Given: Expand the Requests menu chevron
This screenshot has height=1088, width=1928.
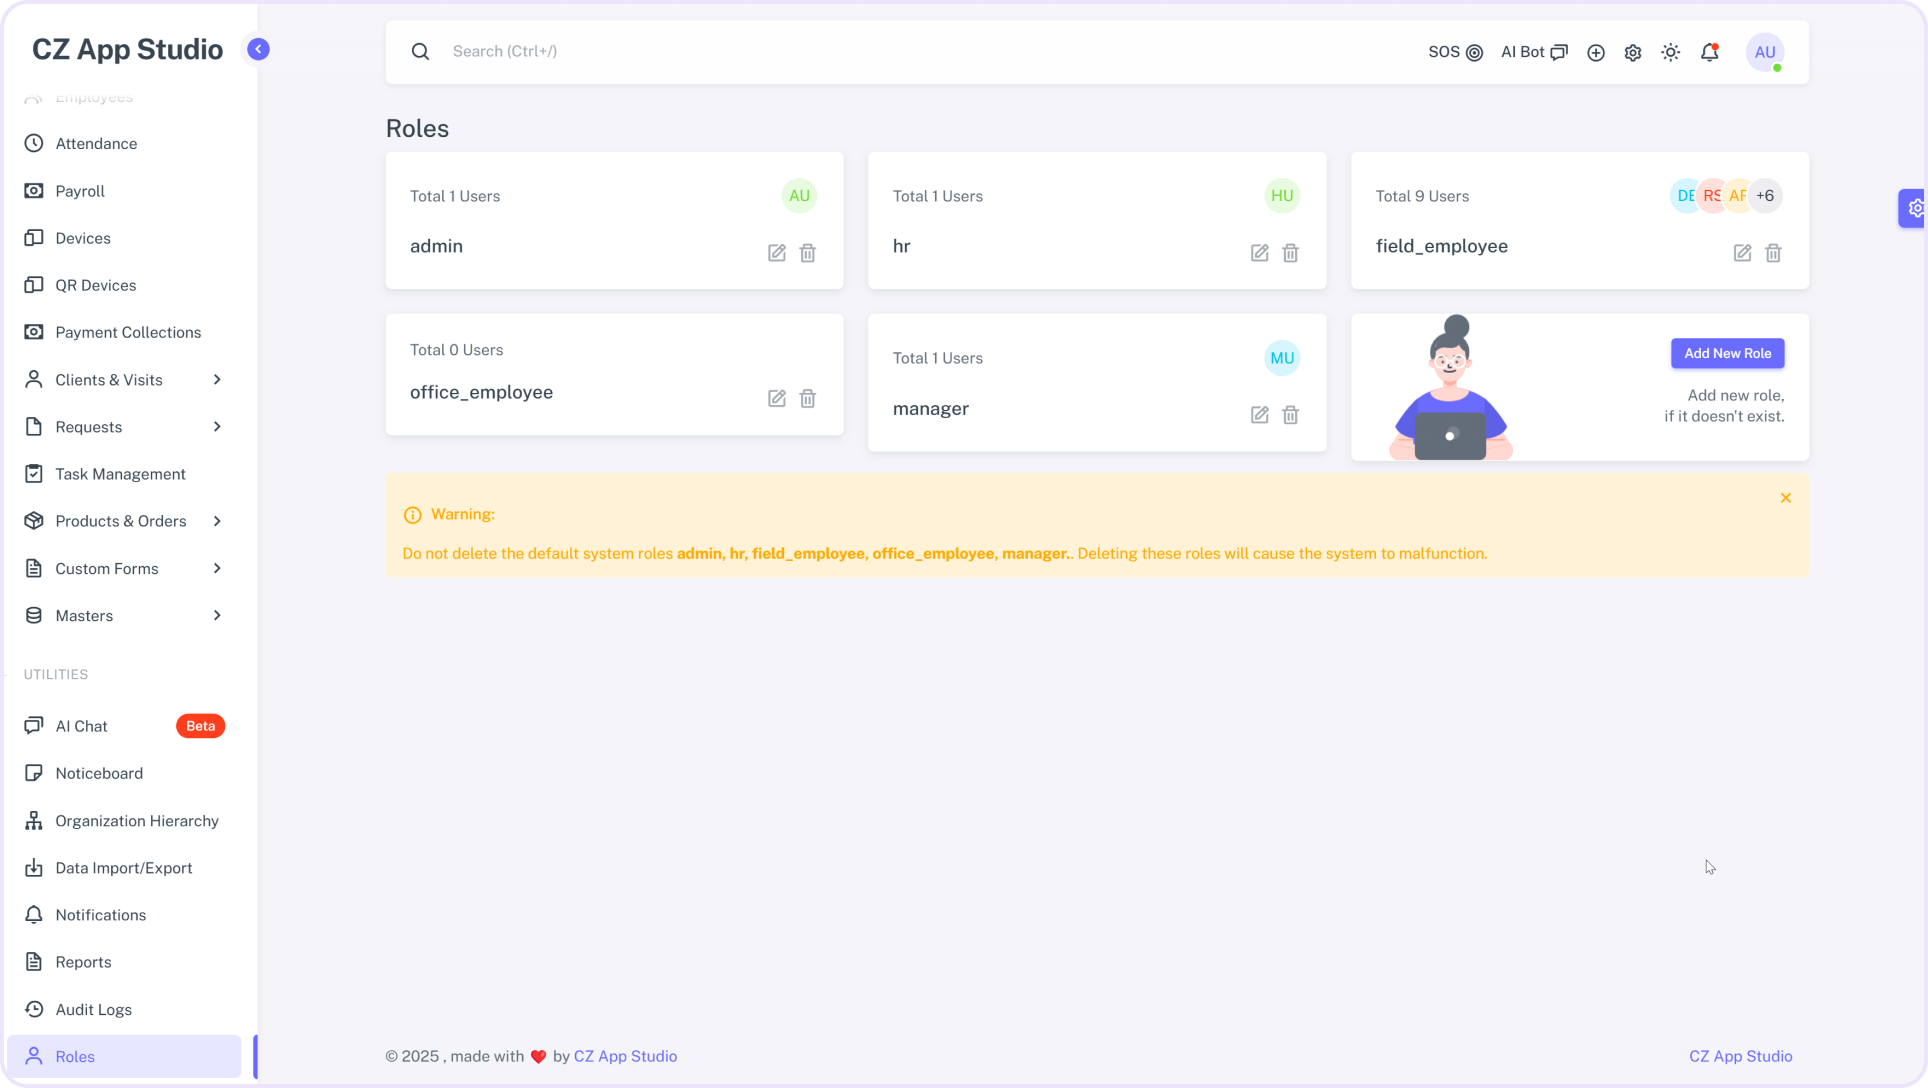Looking at the screenshot, I should pyautogui.click(x=217, y=427).
